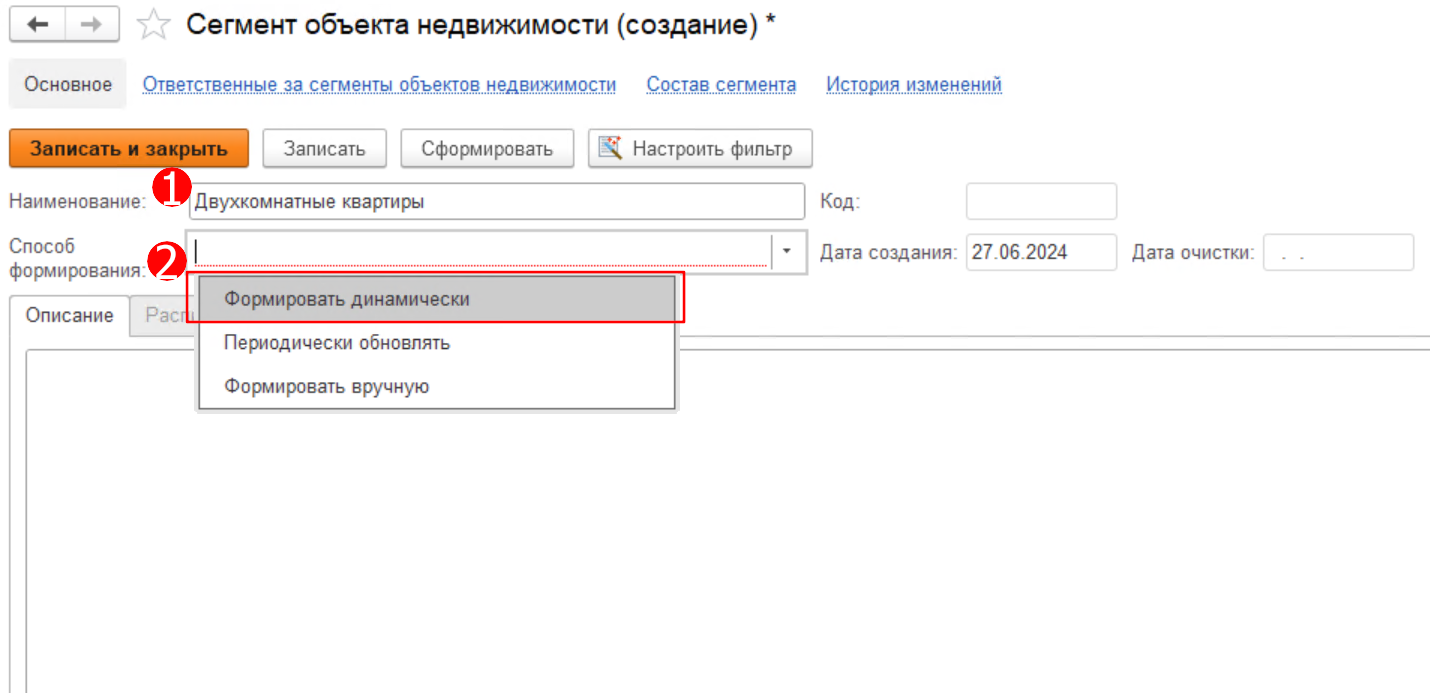Click the Записать button
This screenshot has width=1430, height=693.
[x=324, y=149]
